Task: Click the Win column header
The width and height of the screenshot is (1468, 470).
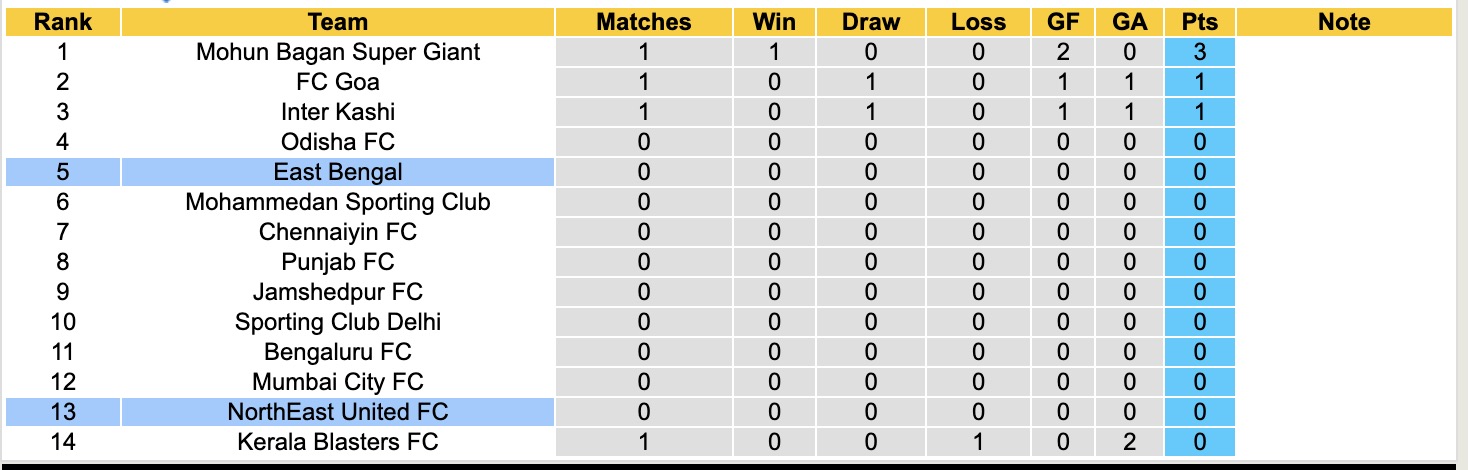Action: click(773, 22)
